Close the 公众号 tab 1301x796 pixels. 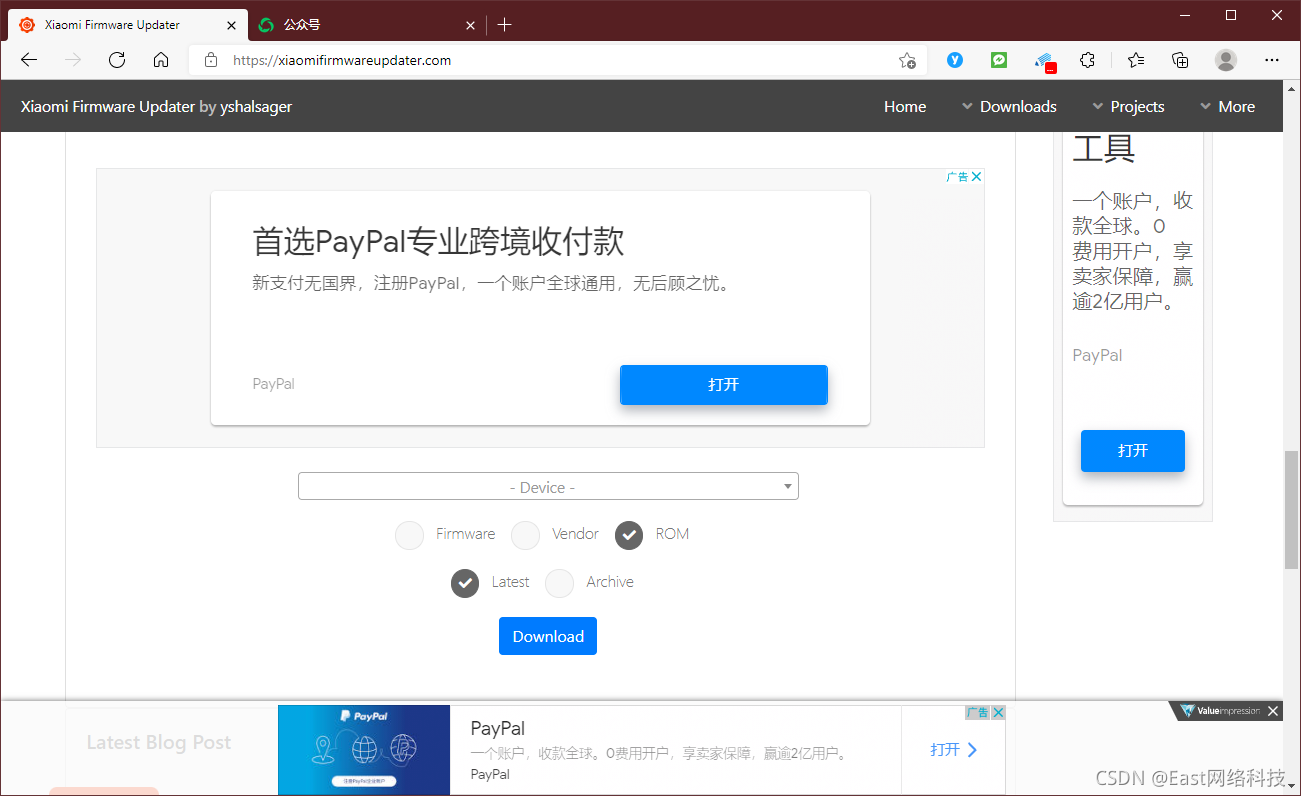(471, 25)
